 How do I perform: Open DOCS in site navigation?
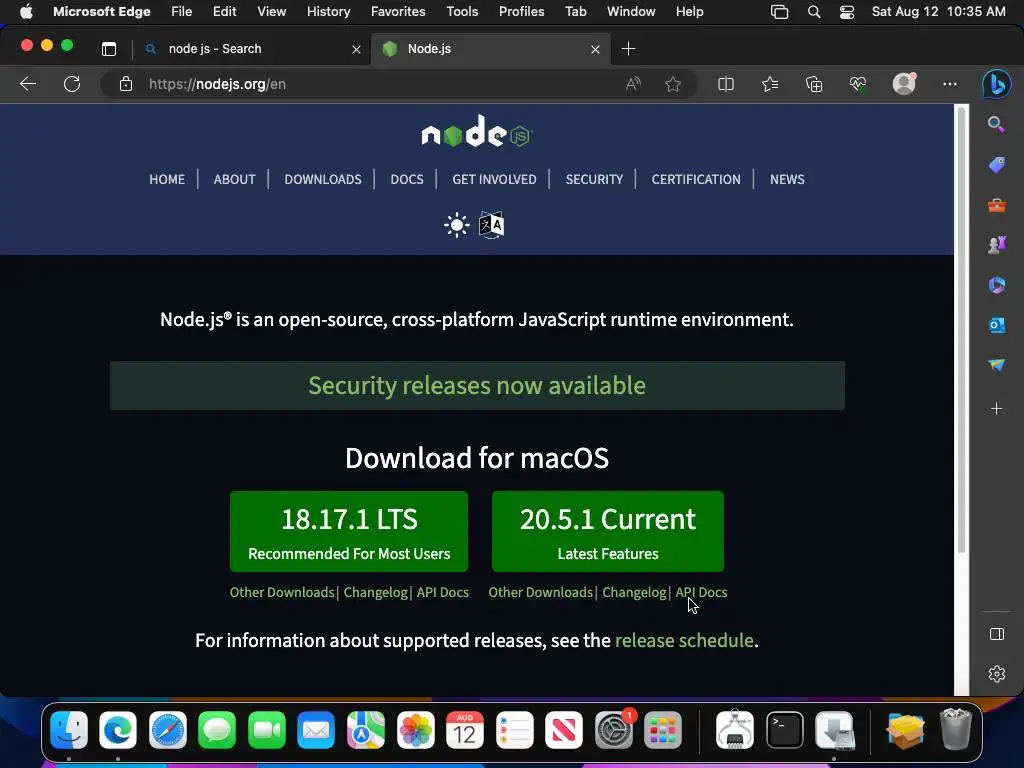[407, 179]
